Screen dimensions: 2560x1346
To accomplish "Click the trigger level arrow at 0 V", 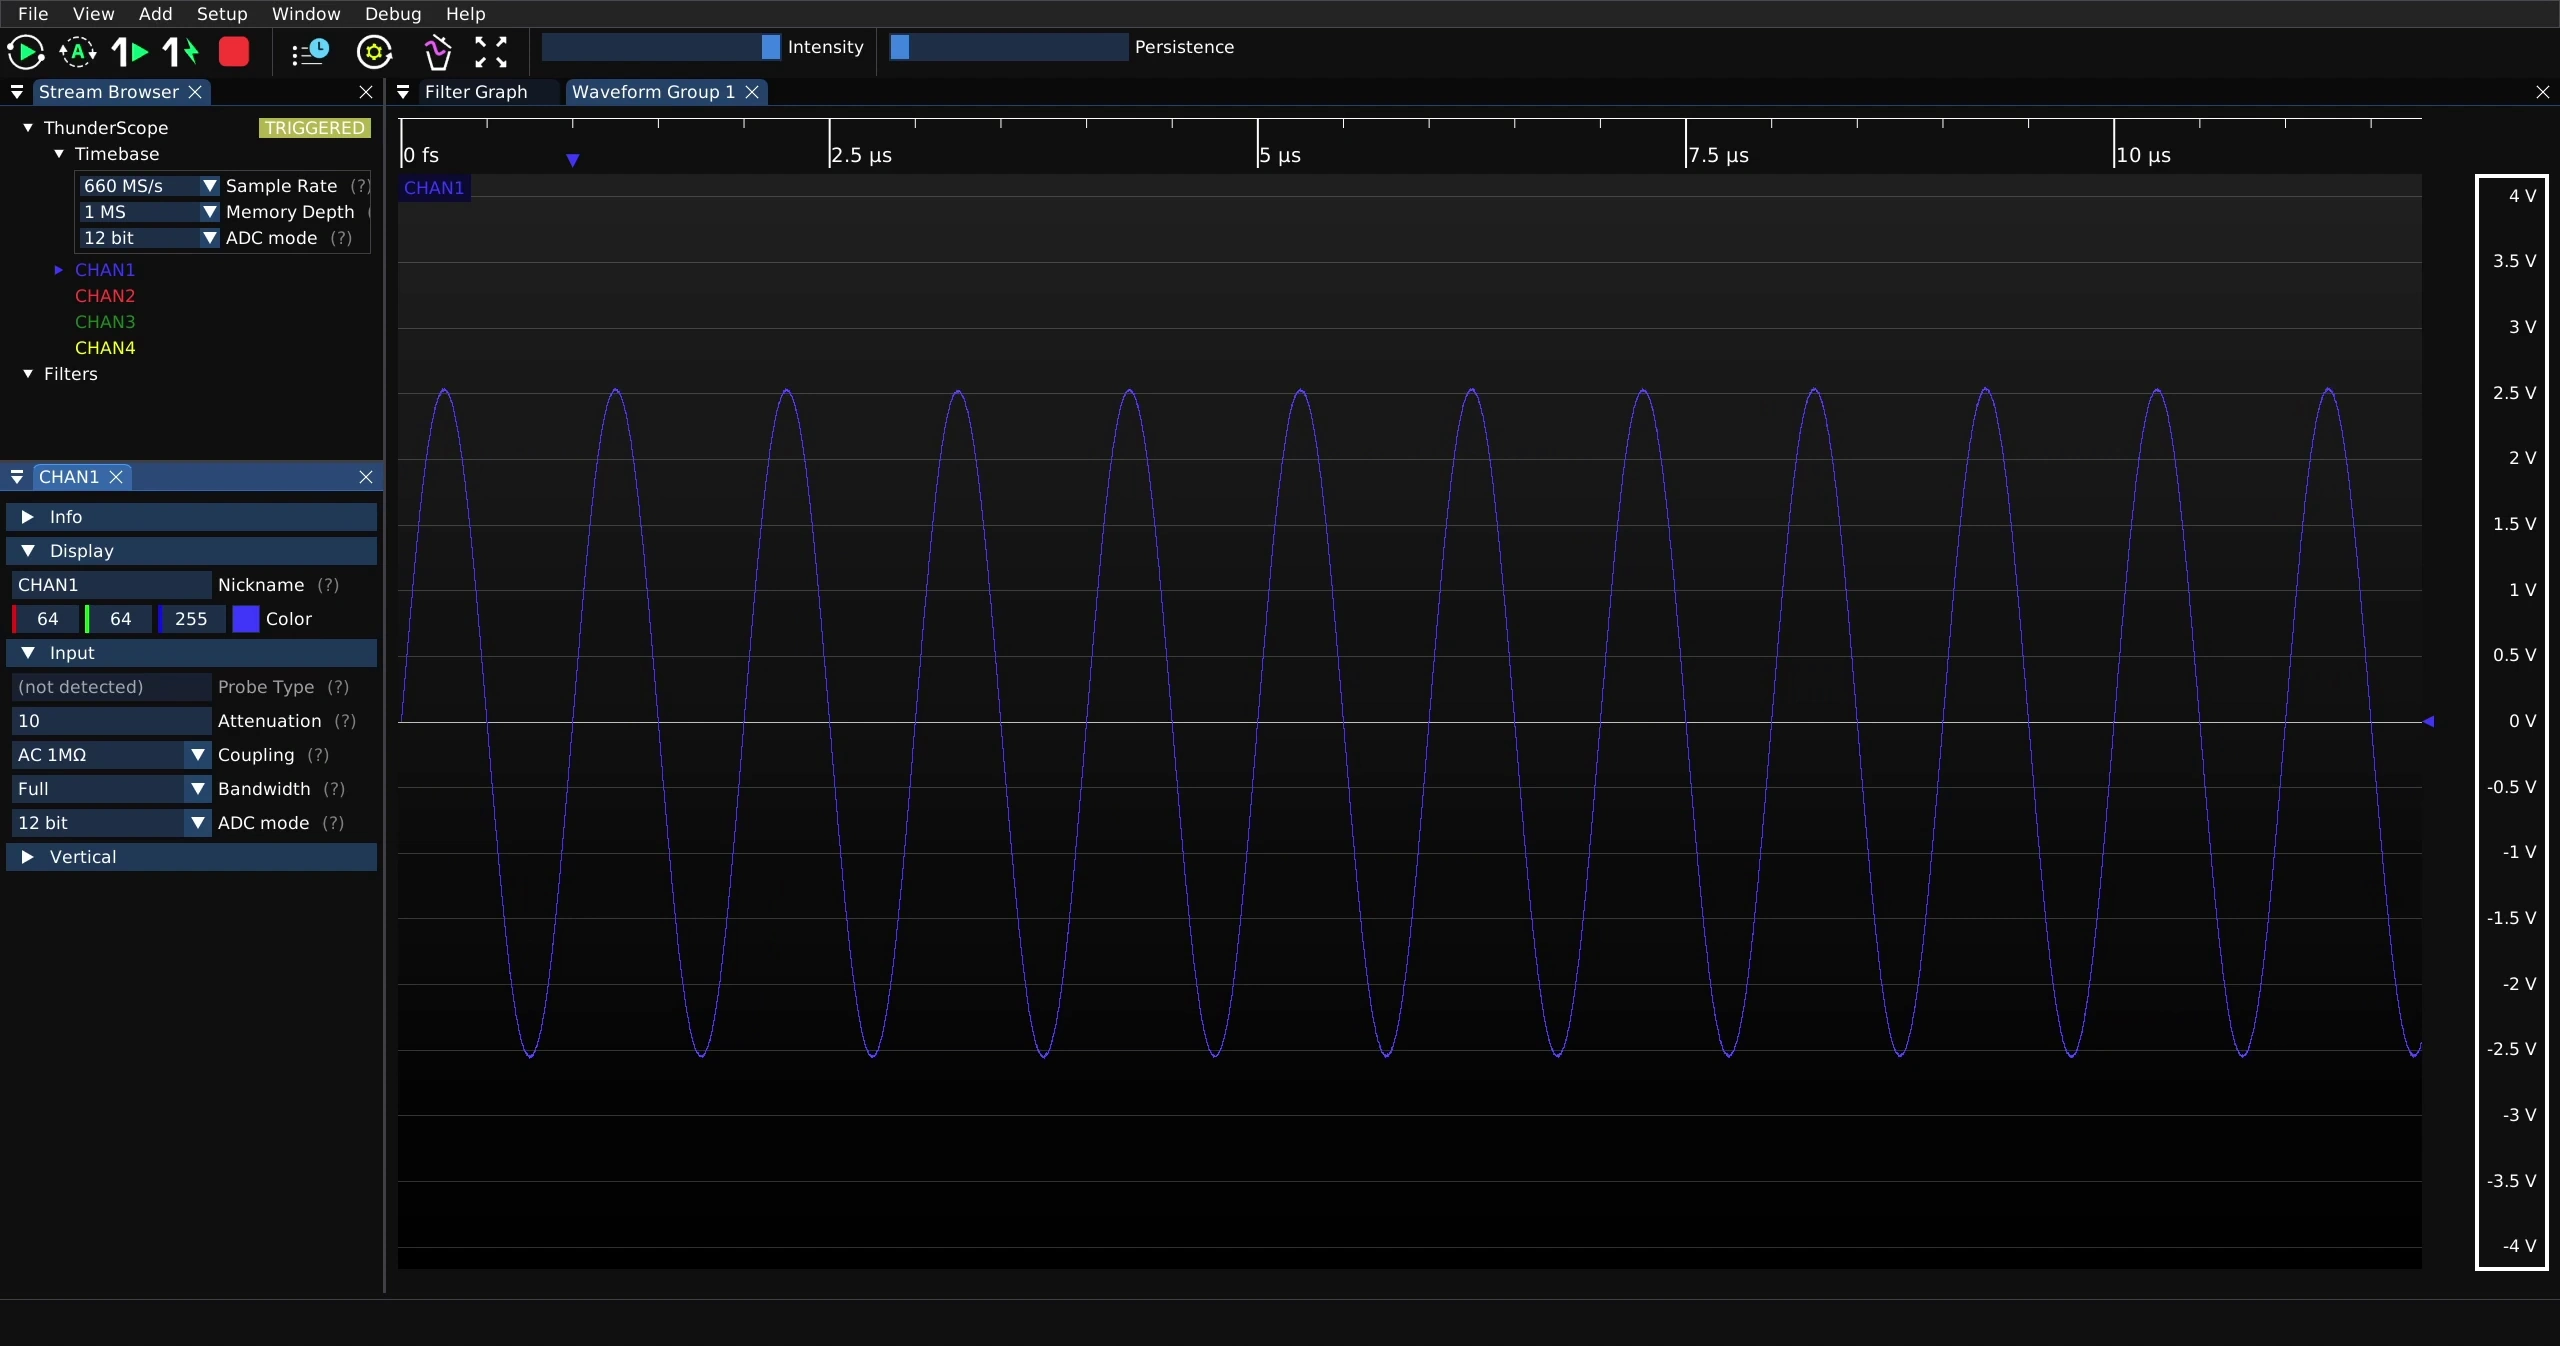I will [2428, 721].
